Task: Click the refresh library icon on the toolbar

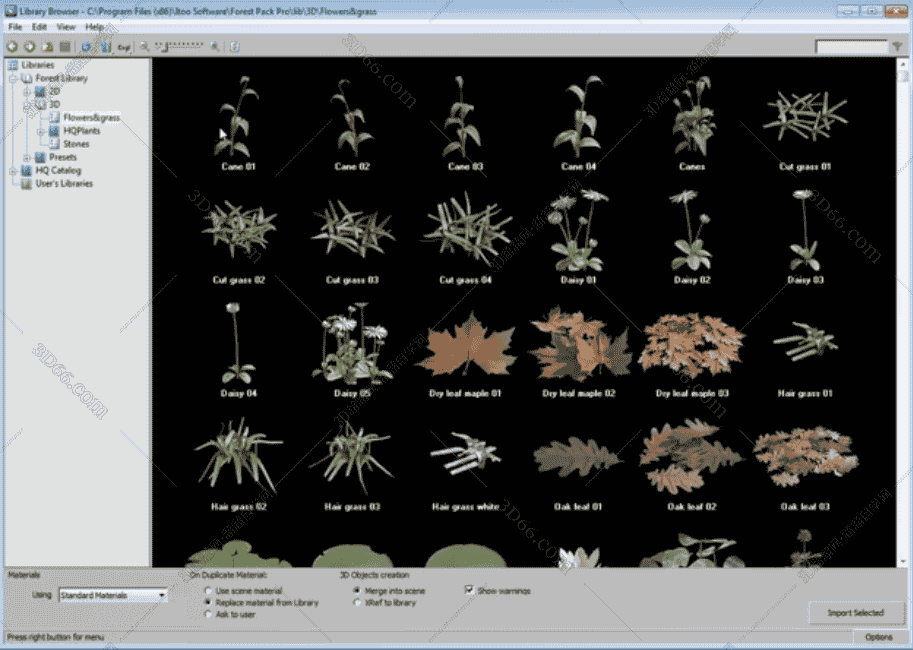Action: (x=85, y=45)
